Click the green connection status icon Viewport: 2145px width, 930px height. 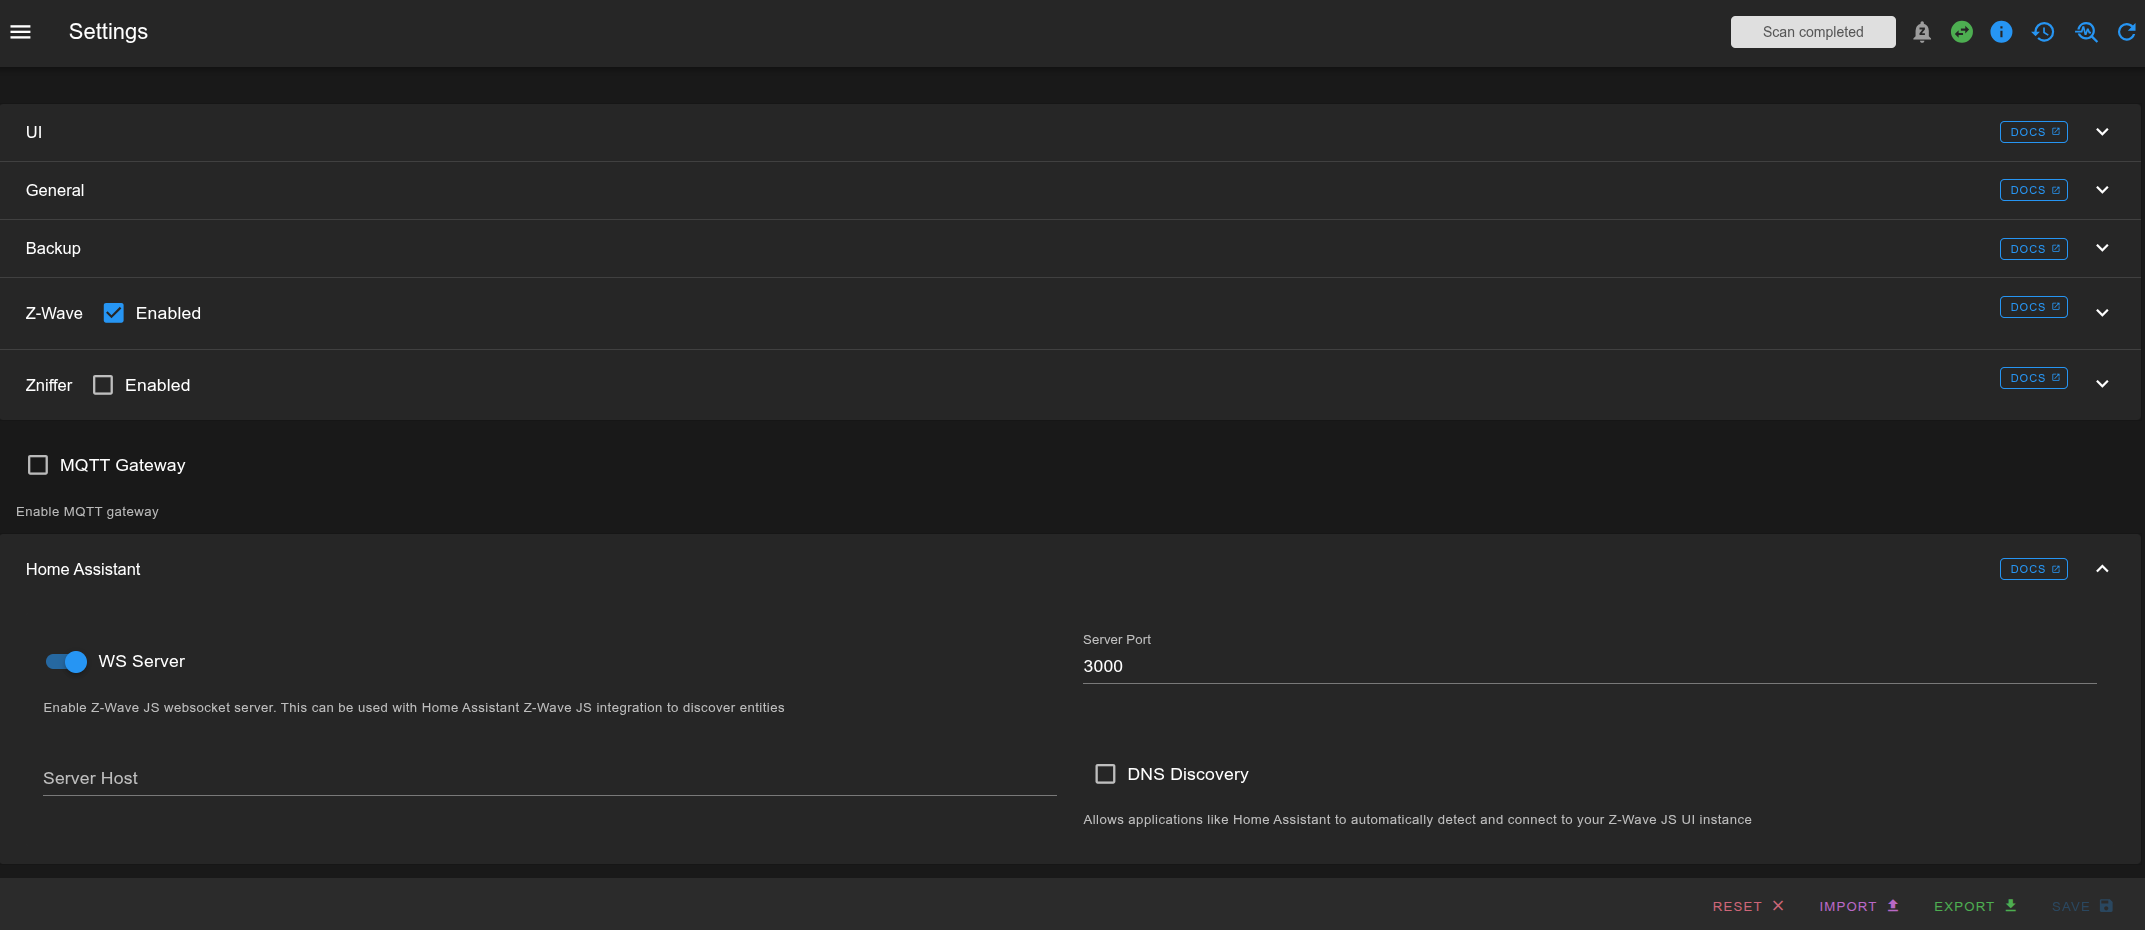[x=1961, y=32]
